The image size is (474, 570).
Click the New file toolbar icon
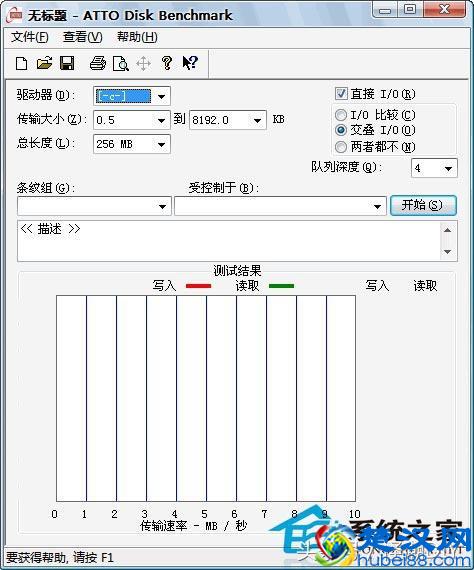22,64
